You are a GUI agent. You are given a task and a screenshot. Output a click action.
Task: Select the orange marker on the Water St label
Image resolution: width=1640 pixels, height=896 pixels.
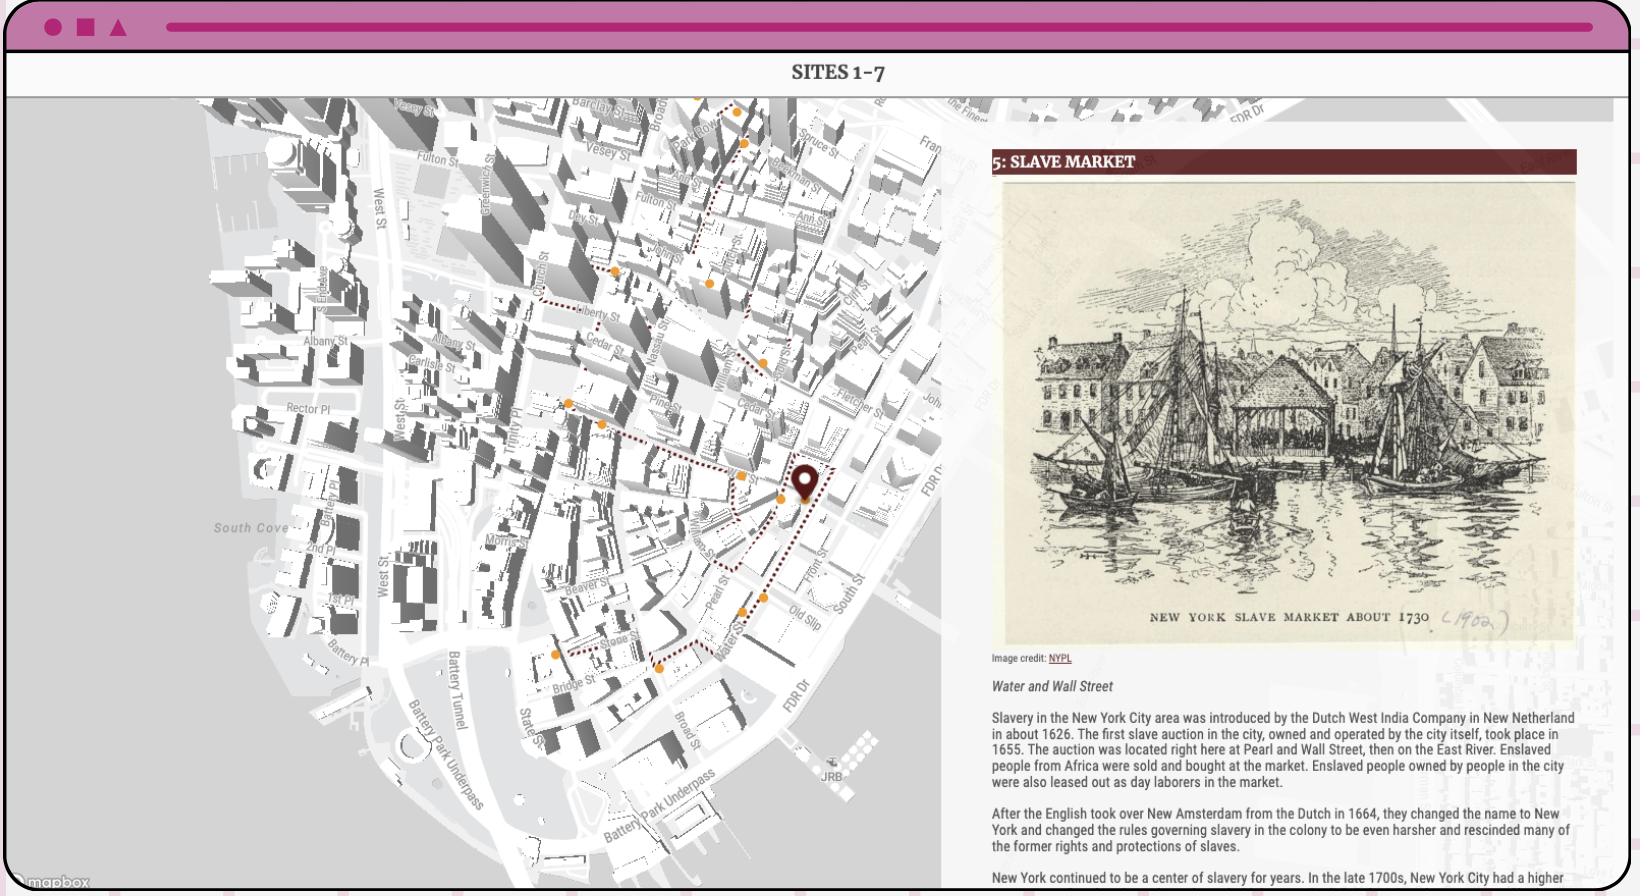[x=742, y=612]
